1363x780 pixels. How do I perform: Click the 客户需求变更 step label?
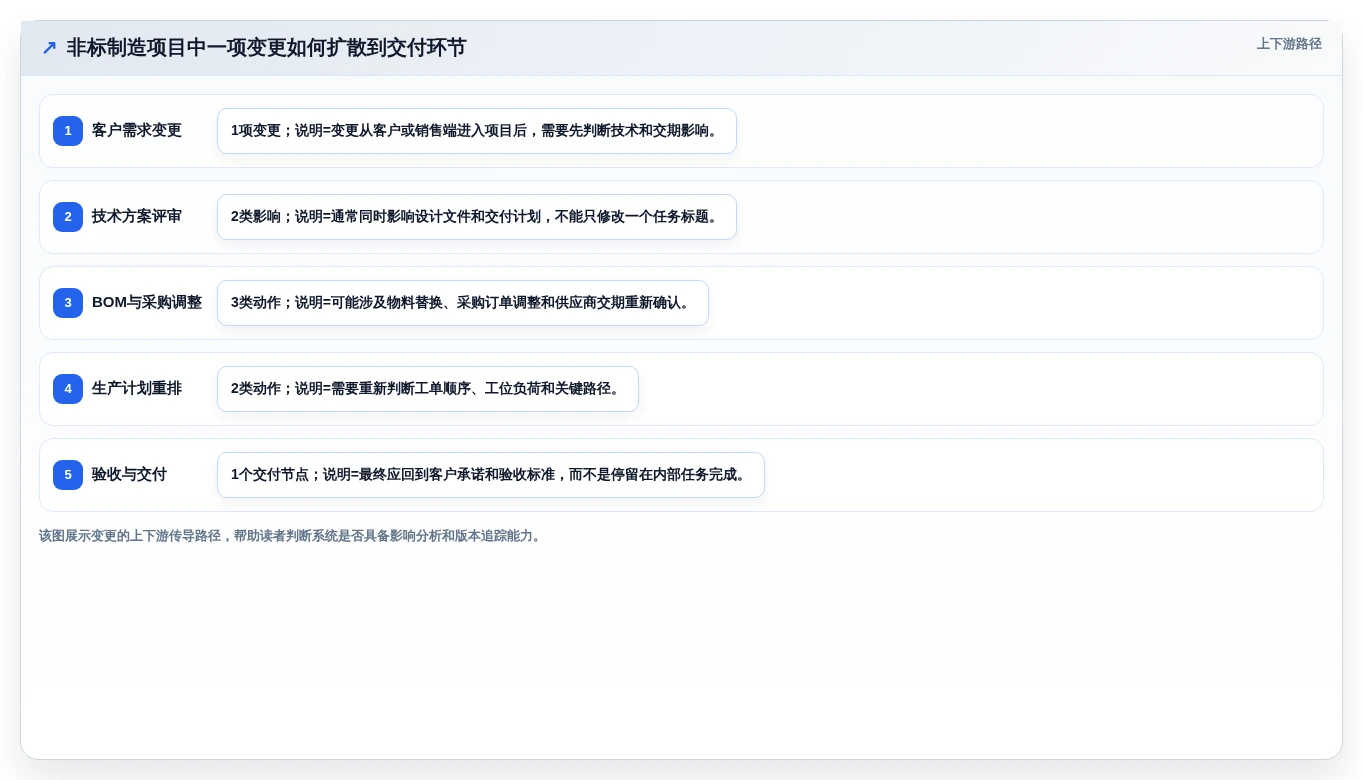137,131
